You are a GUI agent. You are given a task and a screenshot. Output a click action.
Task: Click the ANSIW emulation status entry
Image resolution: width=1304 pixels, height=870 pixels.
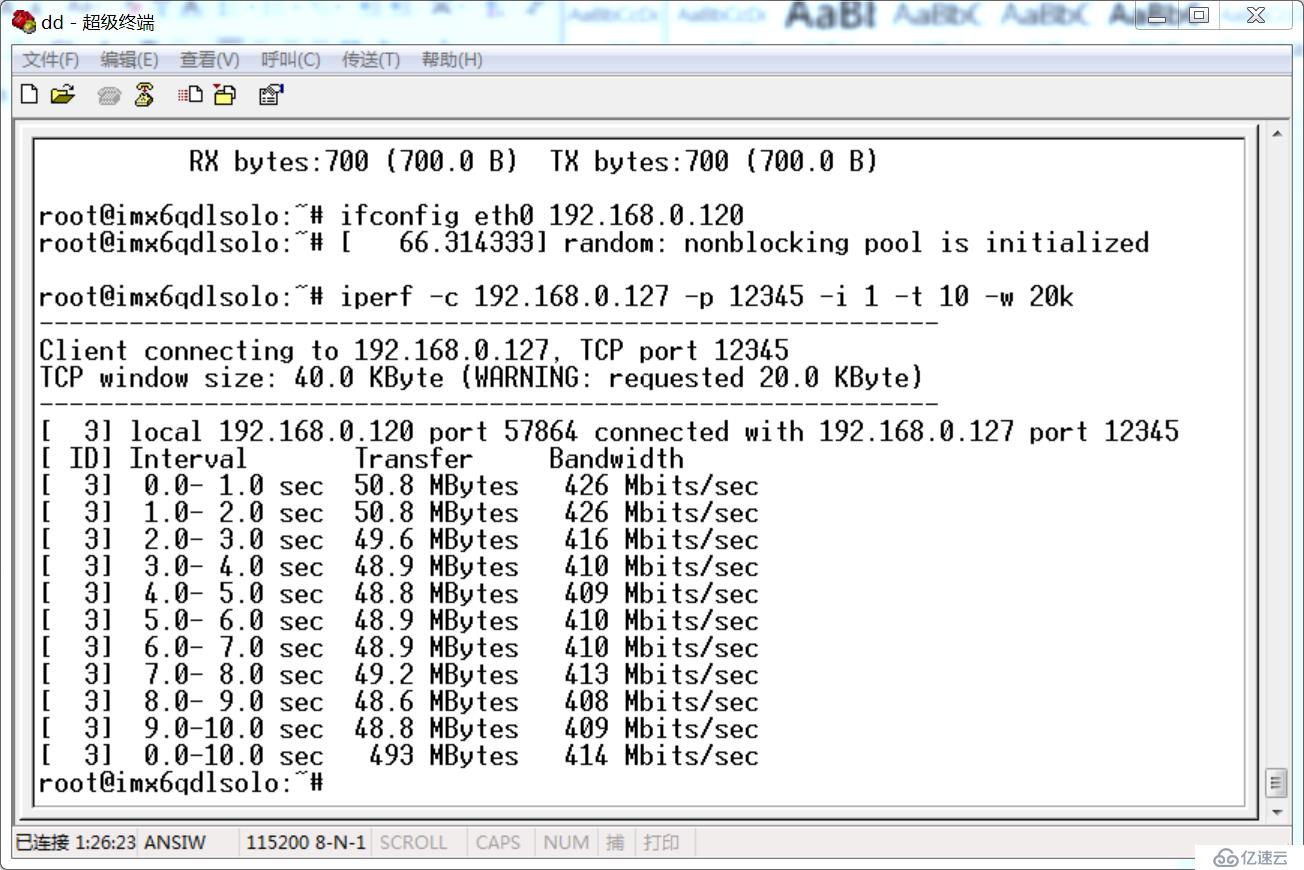click(175, 842)
